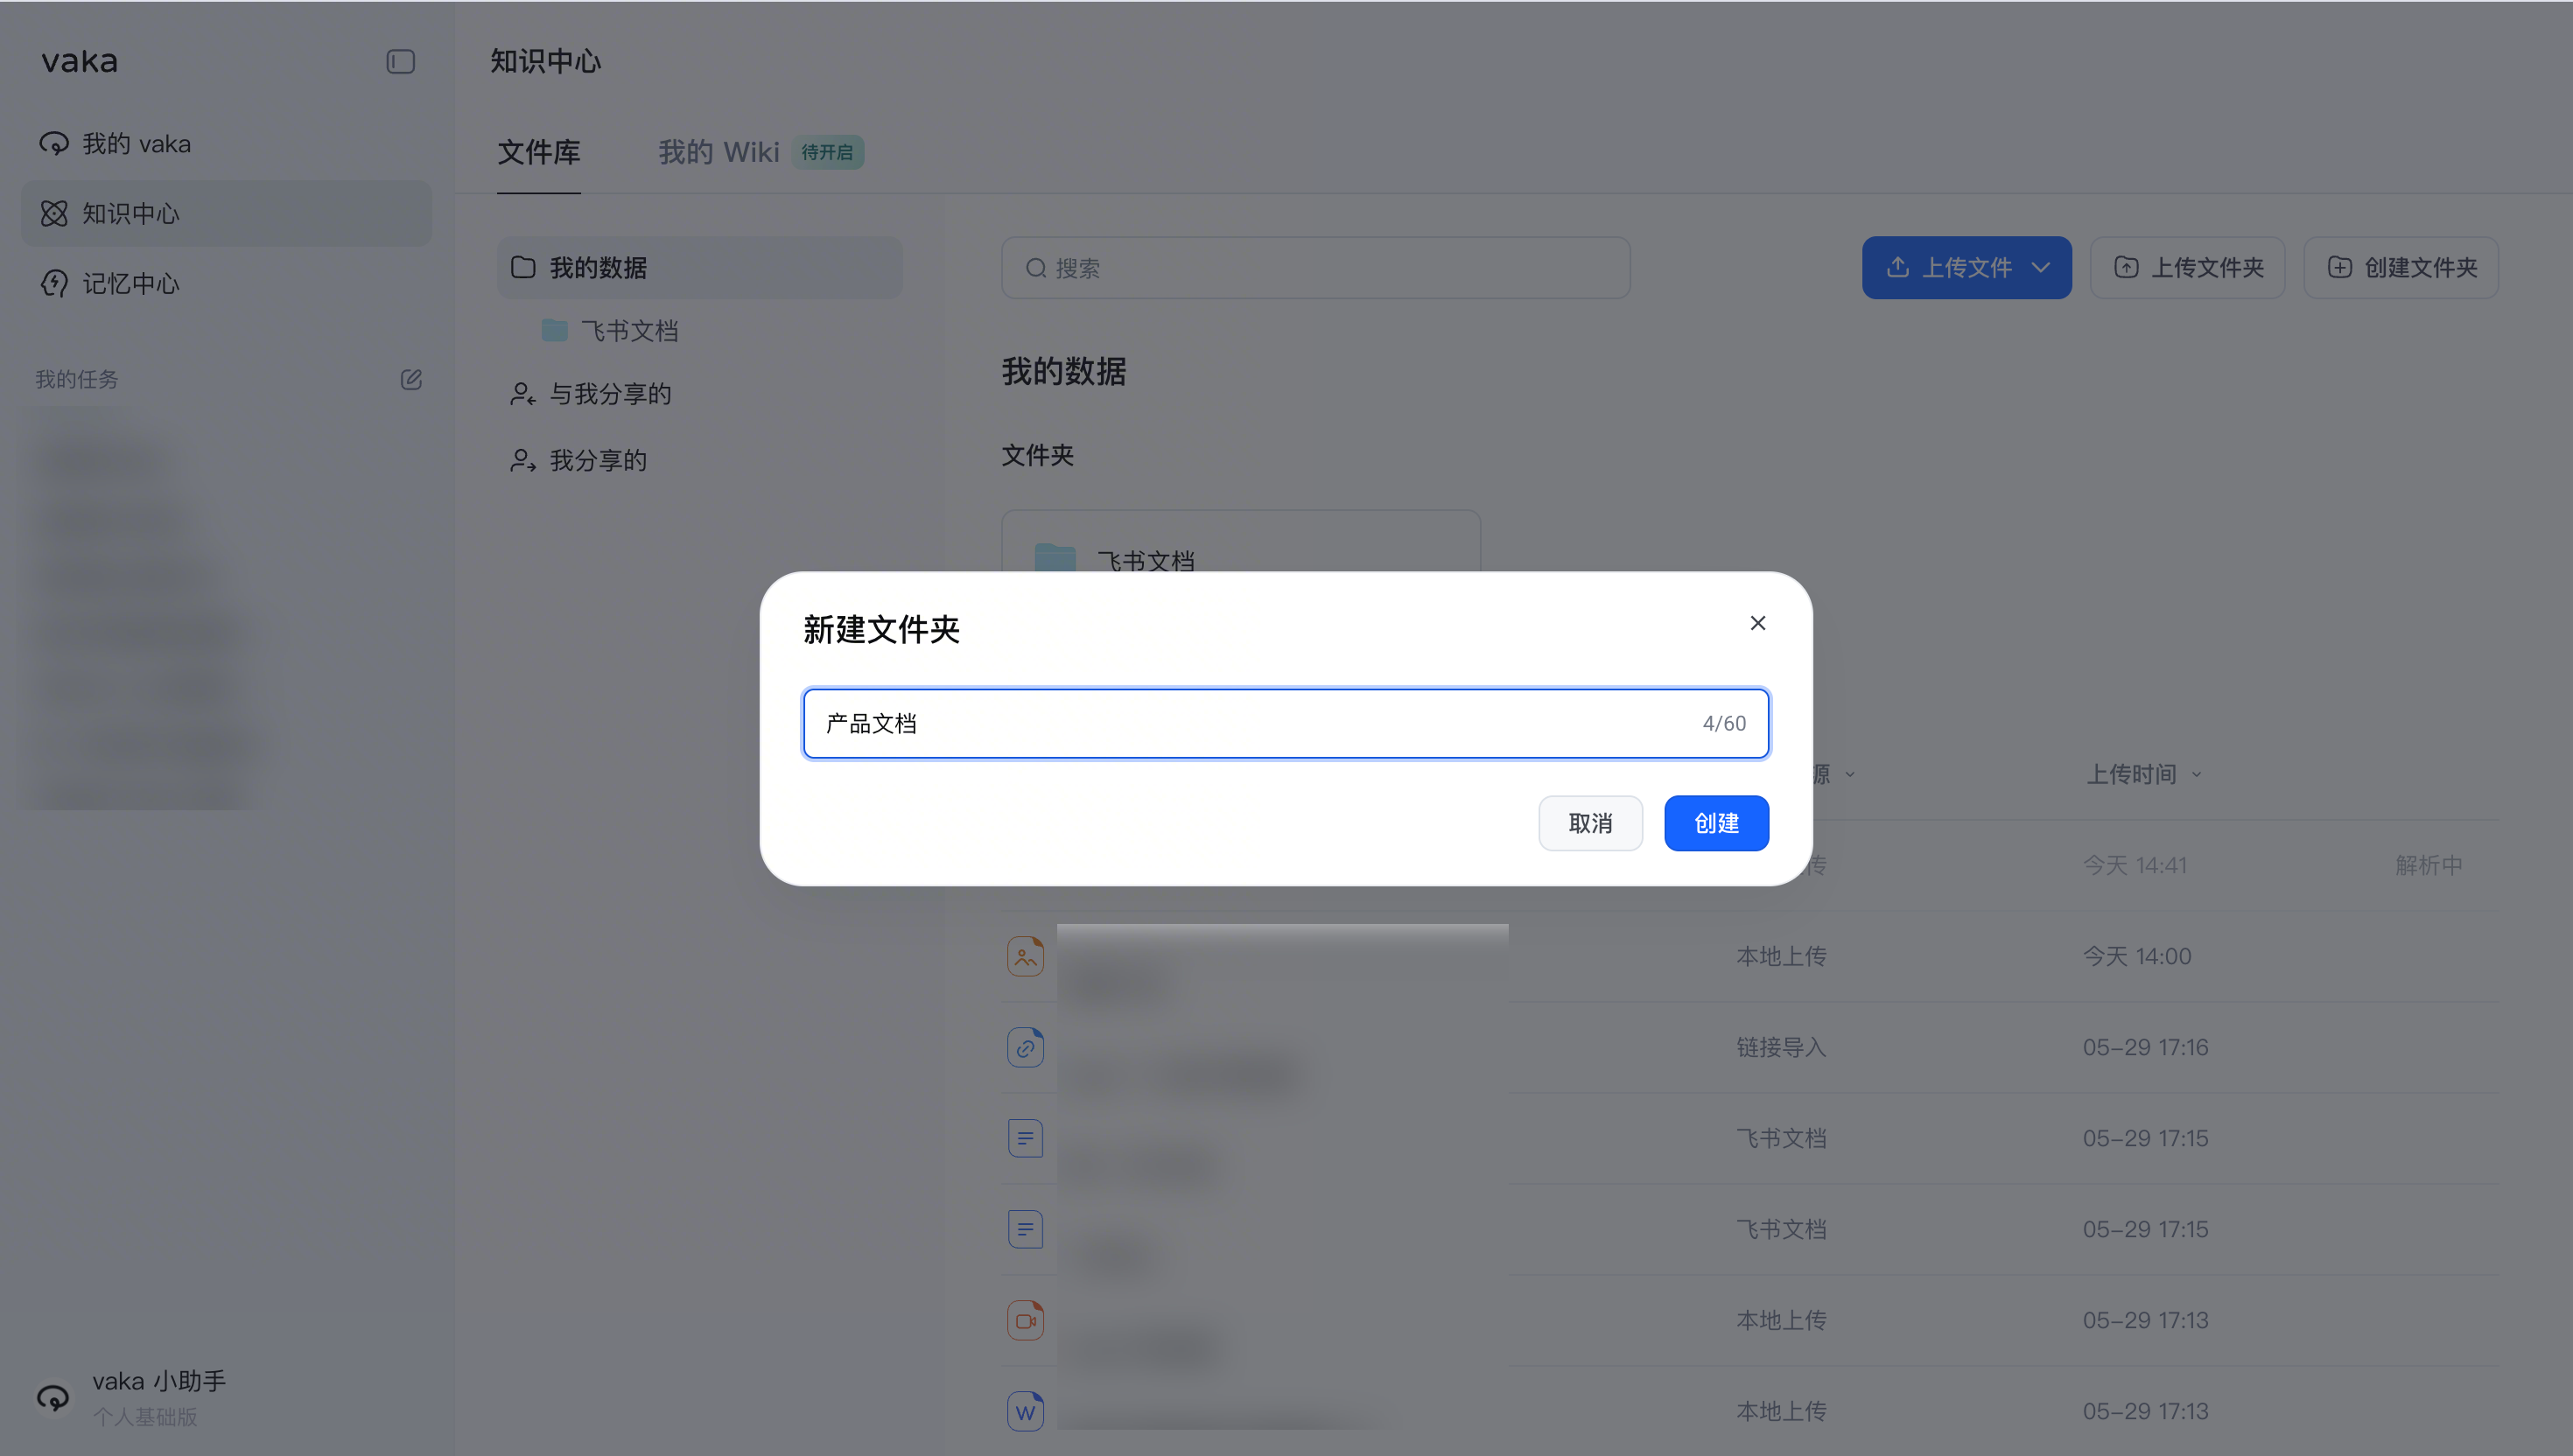
Task: Click 创建 to create the folder
Action: point(1716,824)
